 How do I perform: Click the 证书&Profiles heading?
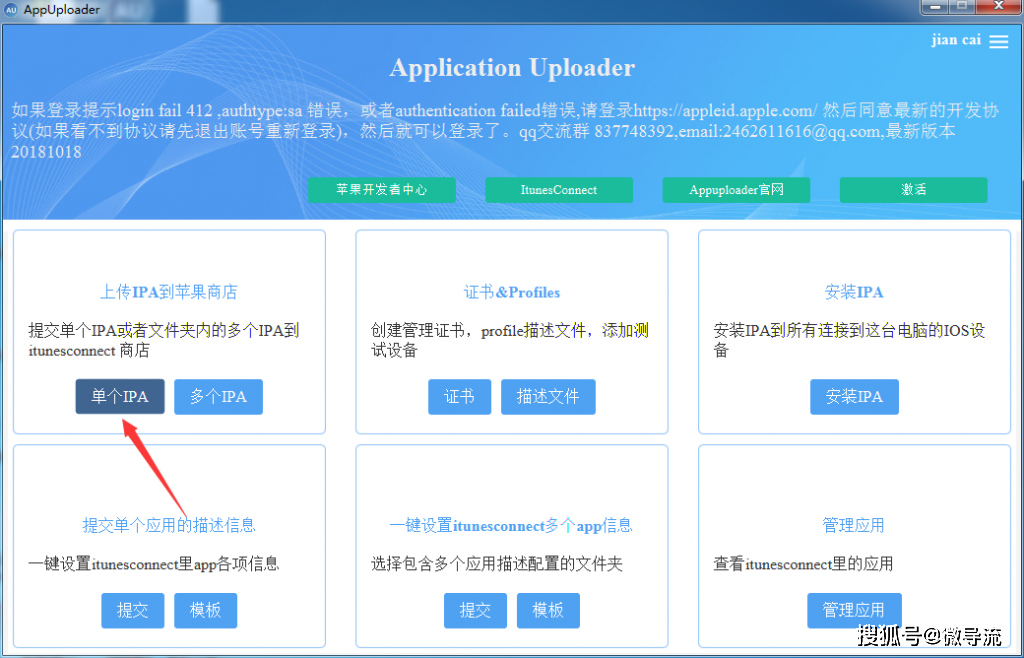(x=512, y=292)
